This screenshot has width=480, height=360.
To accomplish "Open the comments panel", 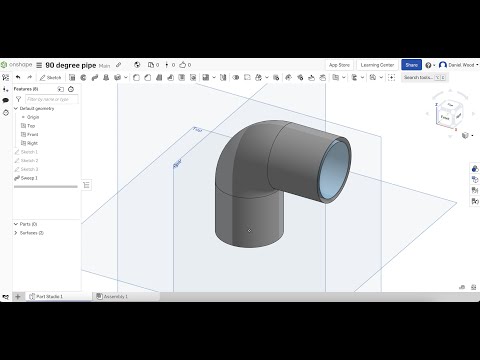I will pos(5,100).
